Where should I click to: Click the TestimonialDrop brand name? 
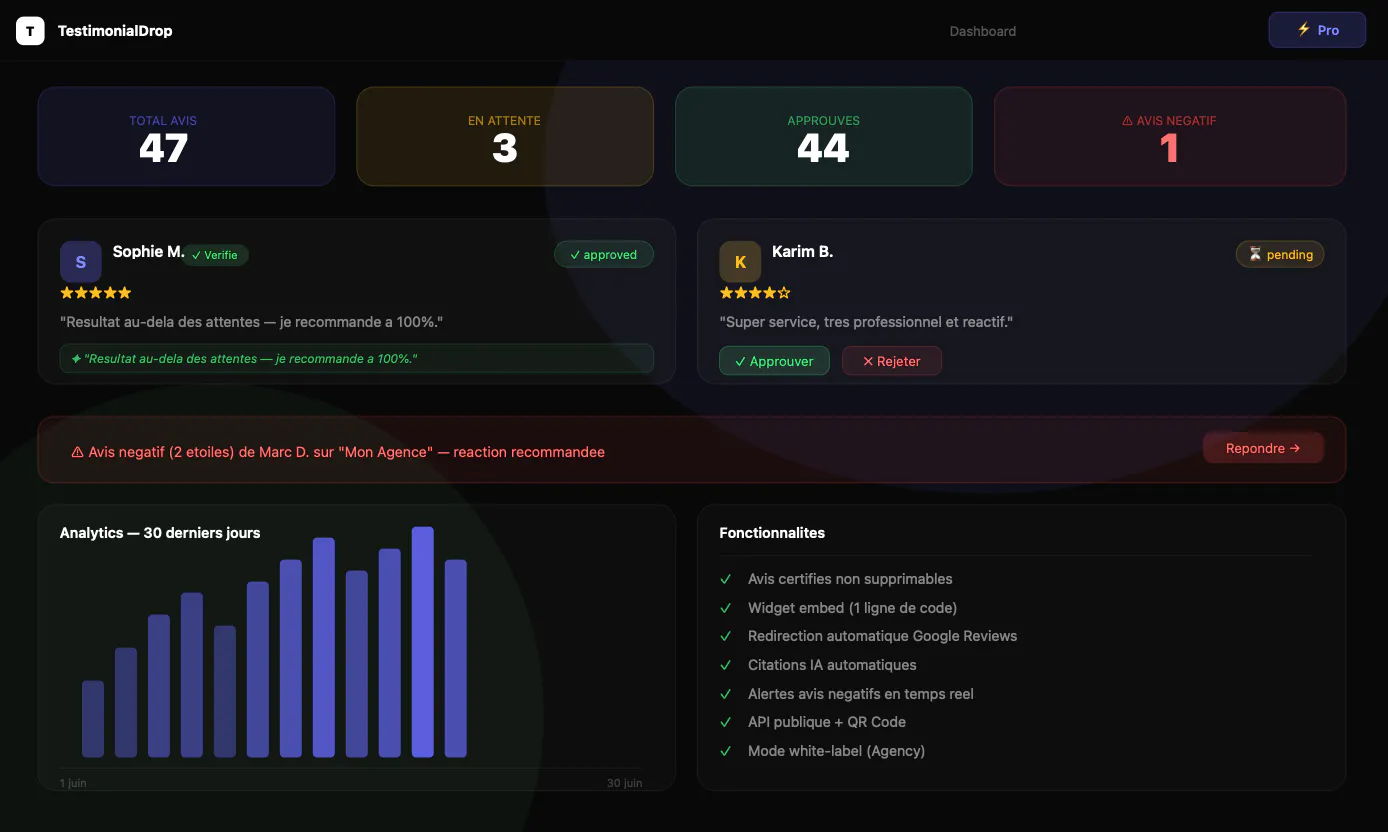[115, 31]
